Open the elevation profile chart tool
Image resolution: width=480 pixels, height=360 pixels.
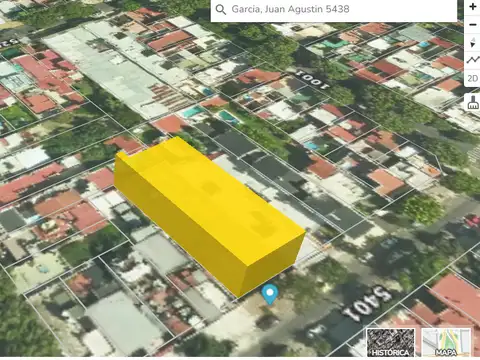click(x=472, y=60)
